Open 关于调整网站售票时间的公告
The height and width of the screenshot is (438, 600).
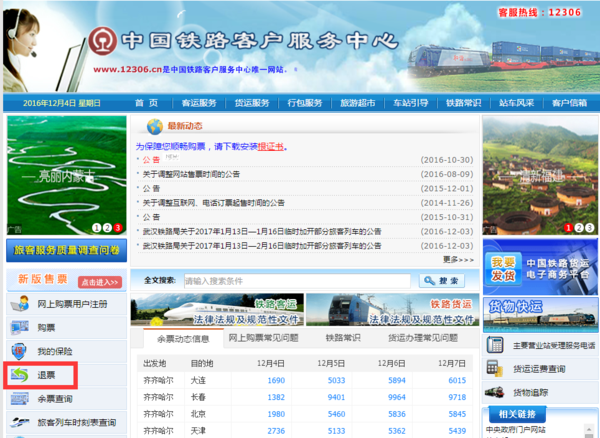coord(191,174)
